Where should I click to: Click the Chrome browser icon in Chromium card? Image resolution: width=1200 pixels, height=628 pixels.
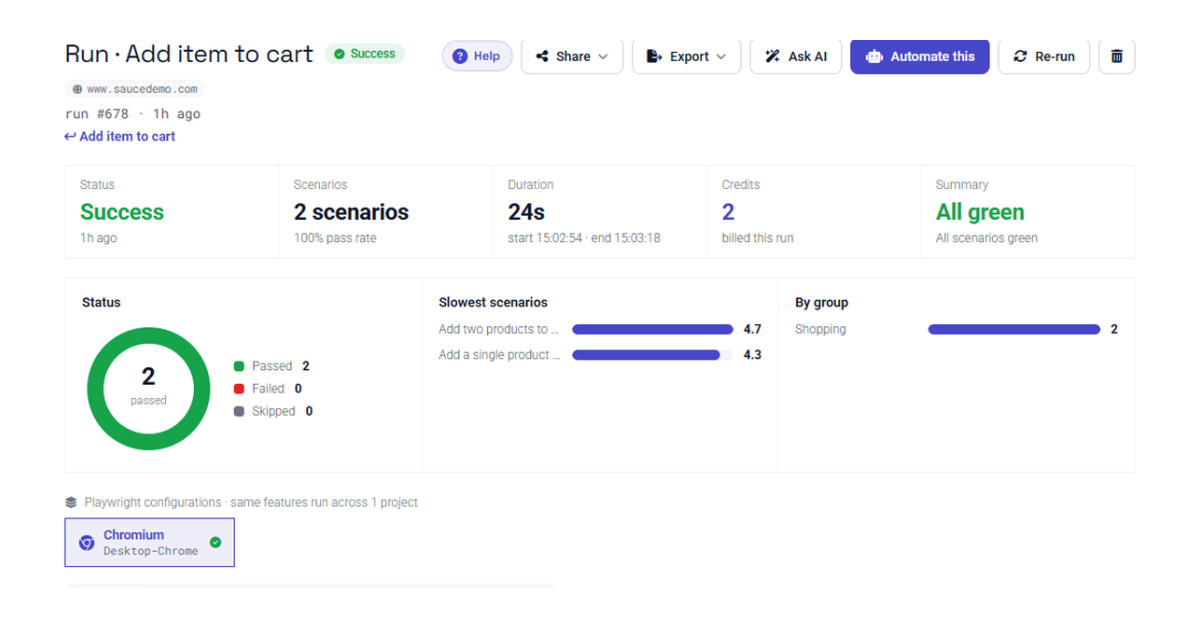coord(87,542)
